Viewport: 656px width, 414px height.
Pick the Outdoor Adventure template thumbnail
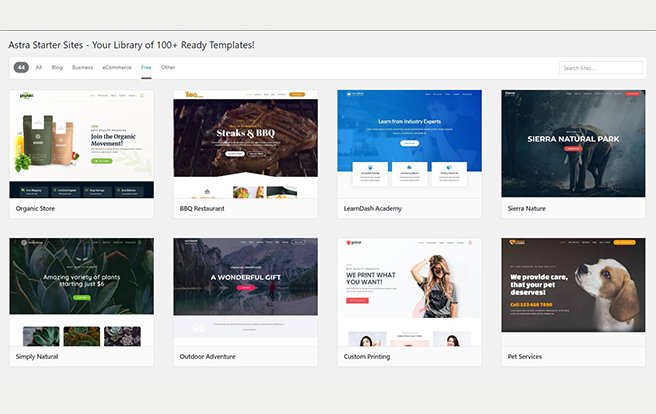(245, 291)
